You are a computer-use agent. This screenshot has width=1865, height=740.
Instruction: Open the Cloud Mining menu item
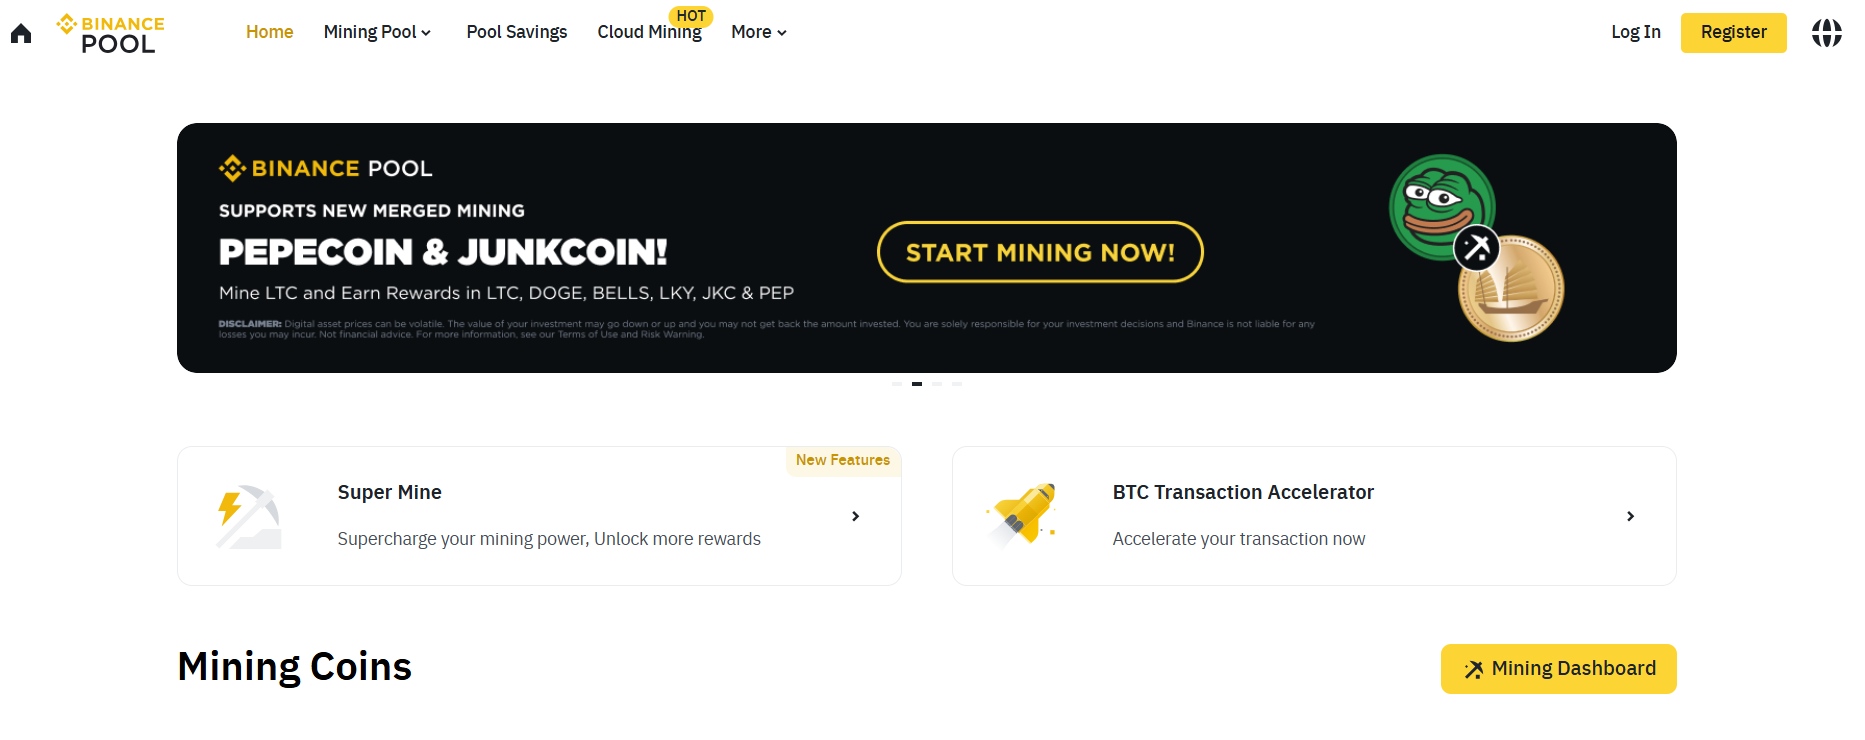coord(649,32)
